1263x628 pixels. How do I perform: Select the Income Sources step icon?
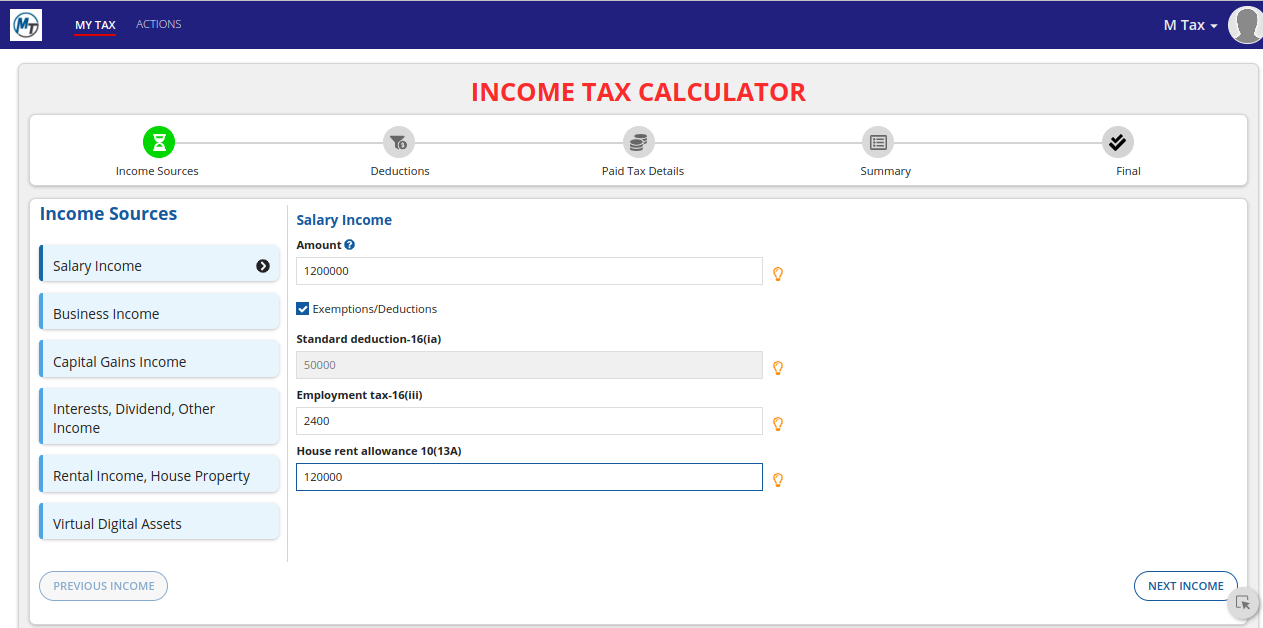click(159, 142)
